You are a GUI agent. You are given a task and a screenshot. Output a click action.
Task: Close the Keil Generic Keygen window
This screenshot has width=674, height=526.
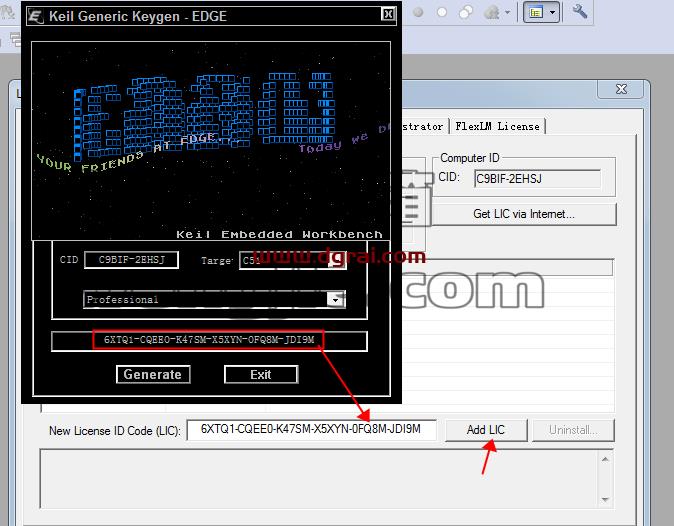click(388, 14)
